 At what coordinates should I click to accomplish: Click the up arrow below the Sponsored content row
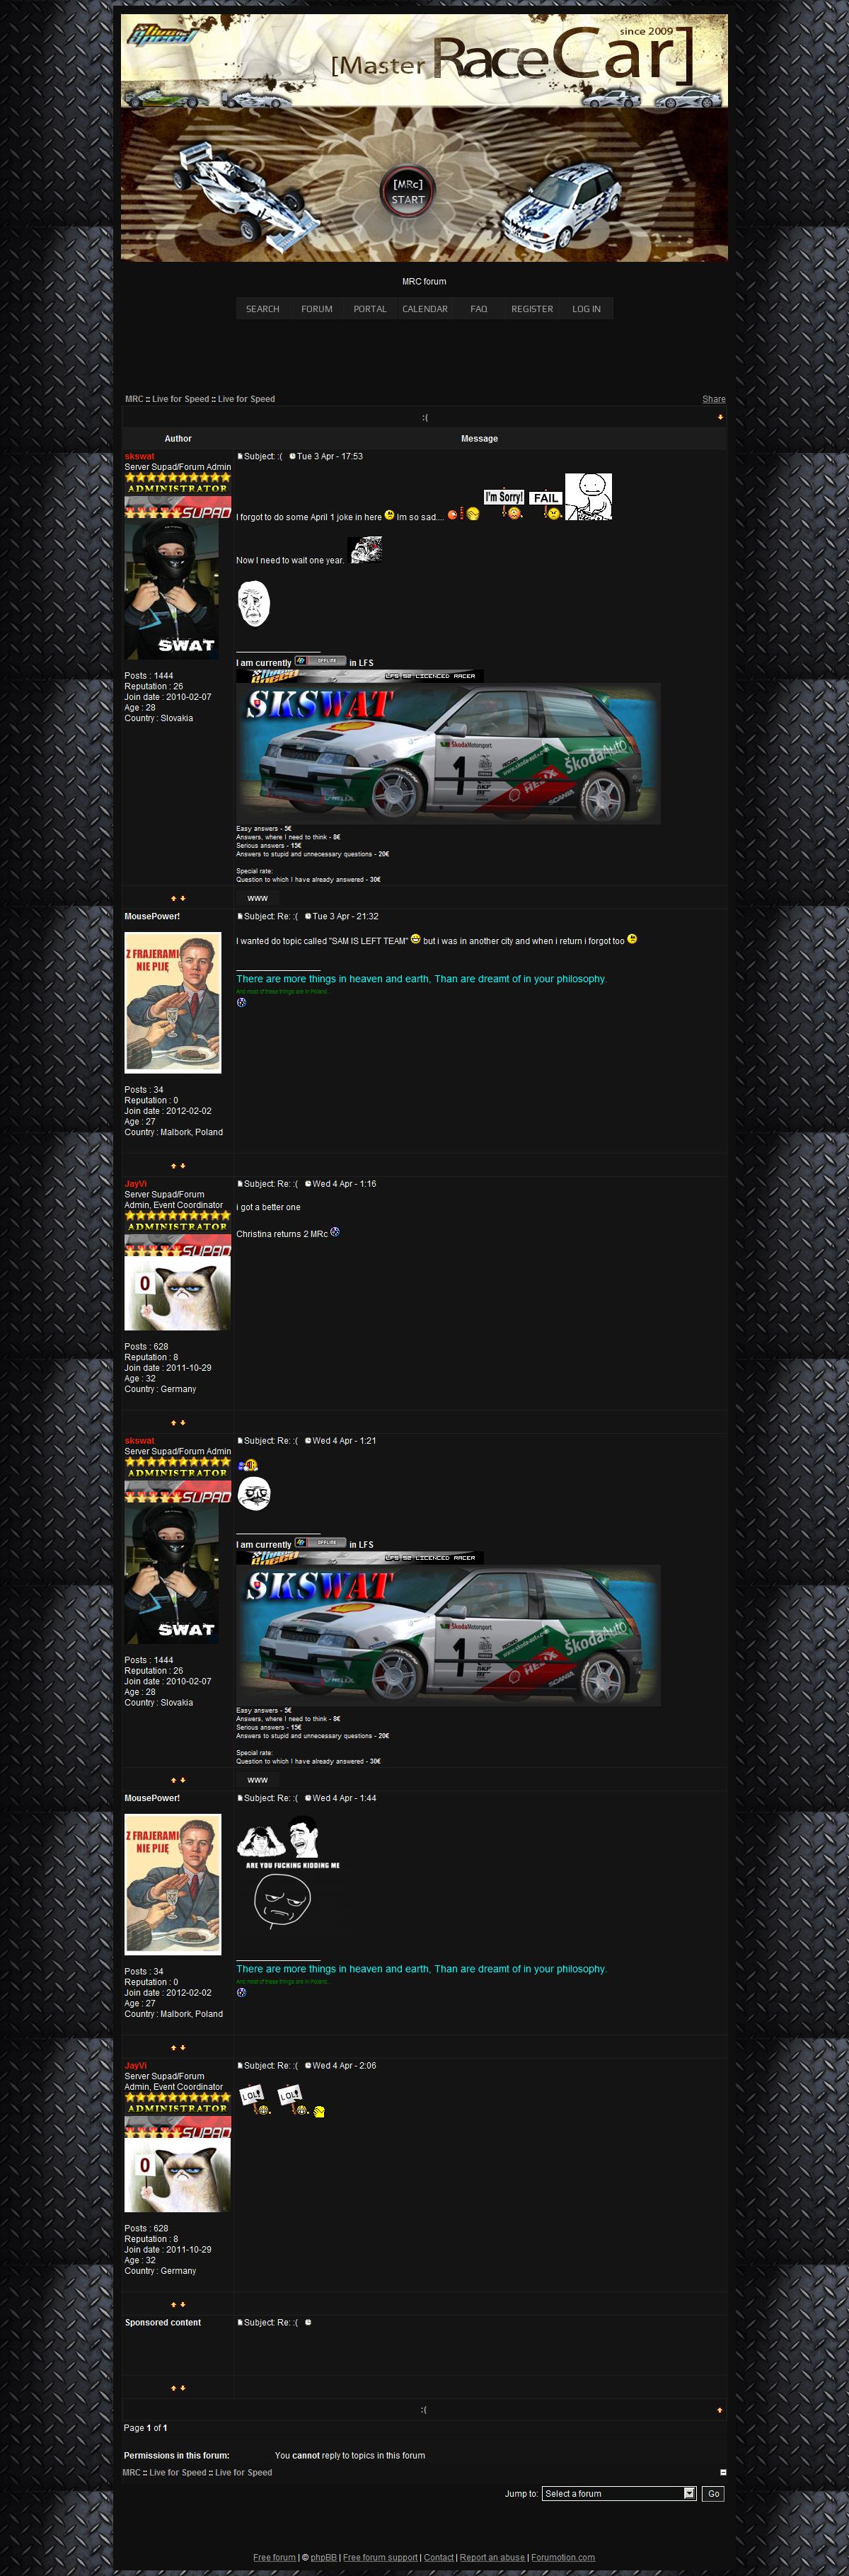click(173, 2388)
